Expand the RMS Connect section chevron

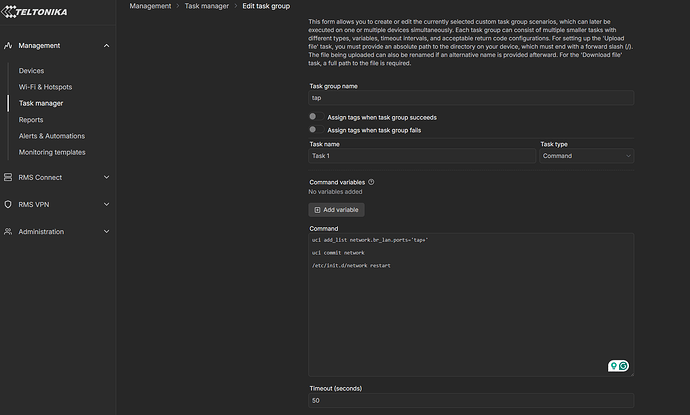(x=107, y=177)
